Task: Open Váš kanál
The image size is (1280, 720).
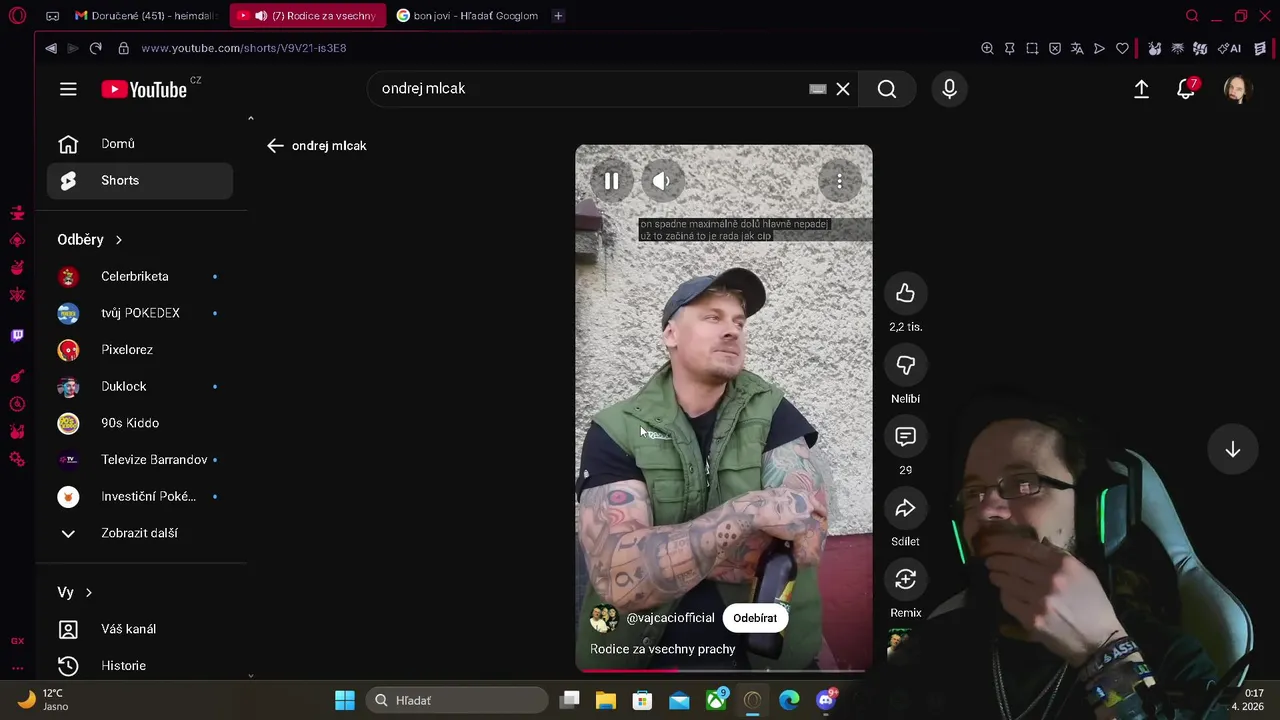Action: (140, 629)
